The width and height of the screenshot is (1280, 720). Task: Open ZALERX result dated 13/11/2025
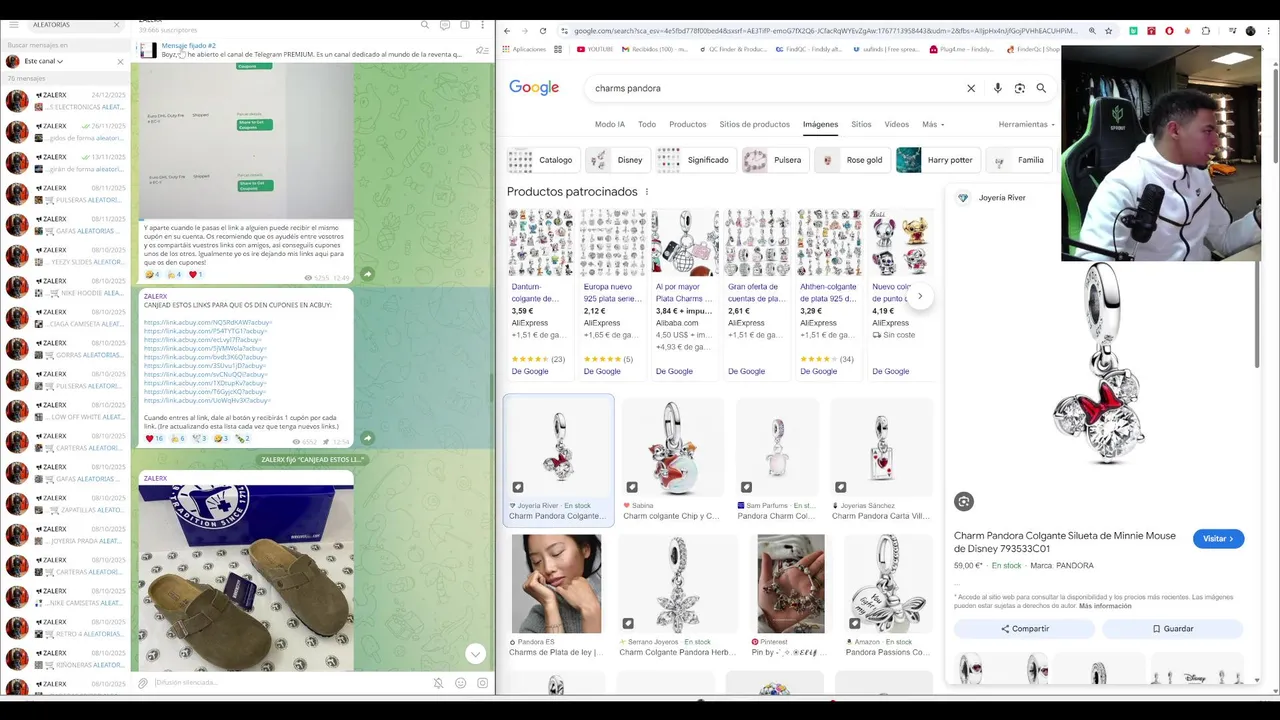pos(65,163)
